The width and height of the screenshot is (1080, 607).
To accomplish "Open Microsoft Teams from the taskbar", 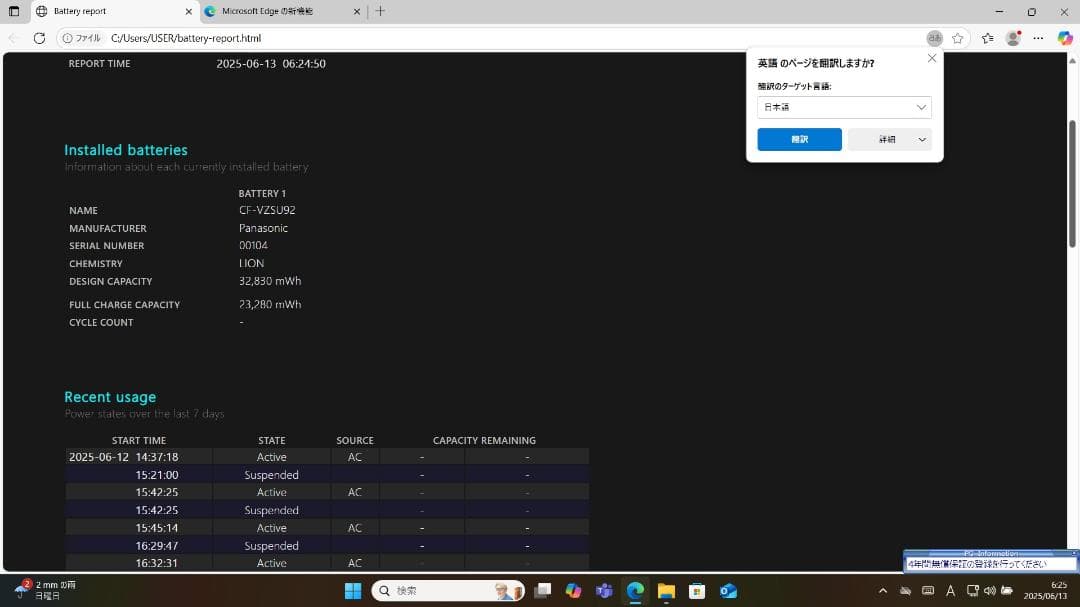I will point(605,591).
